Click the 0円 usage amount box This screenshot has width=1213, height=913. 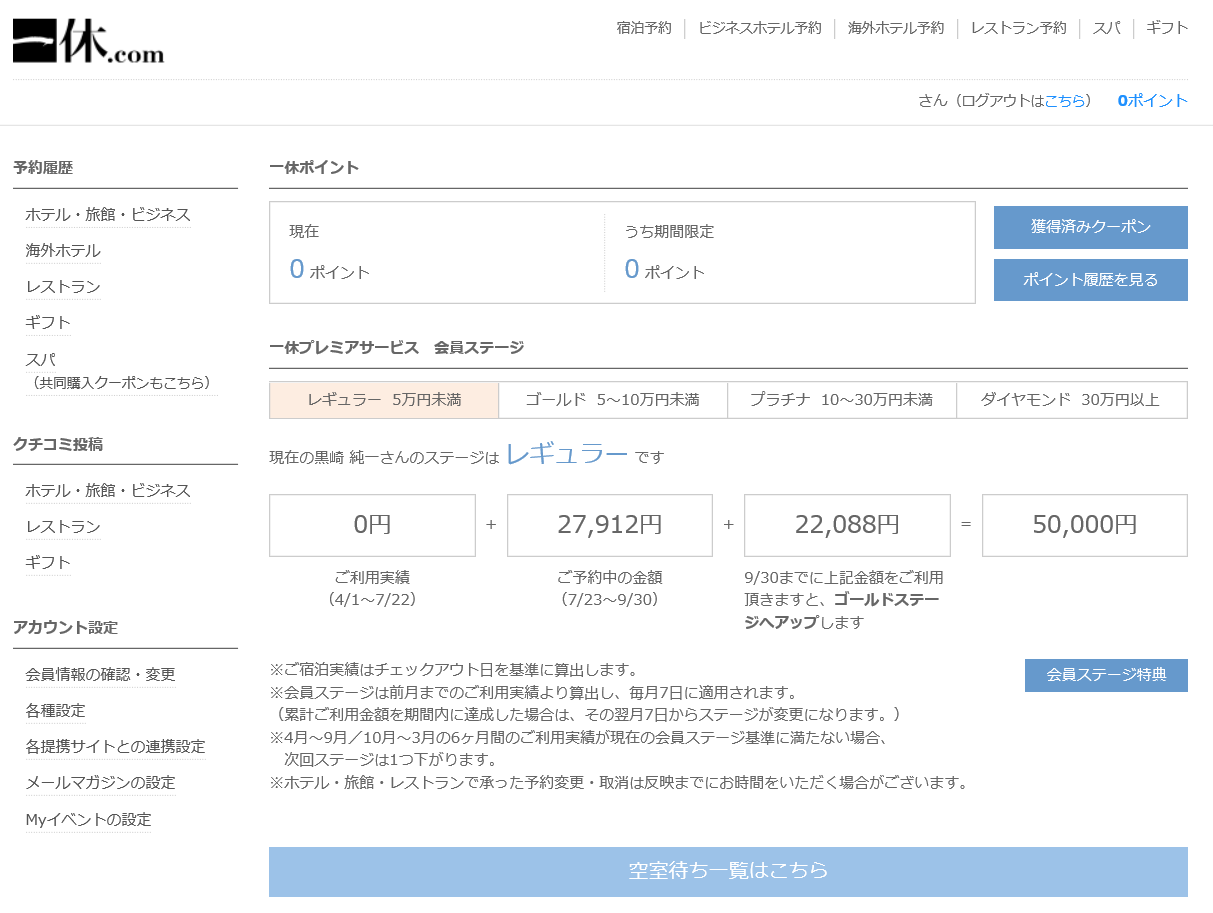[372, 525]
